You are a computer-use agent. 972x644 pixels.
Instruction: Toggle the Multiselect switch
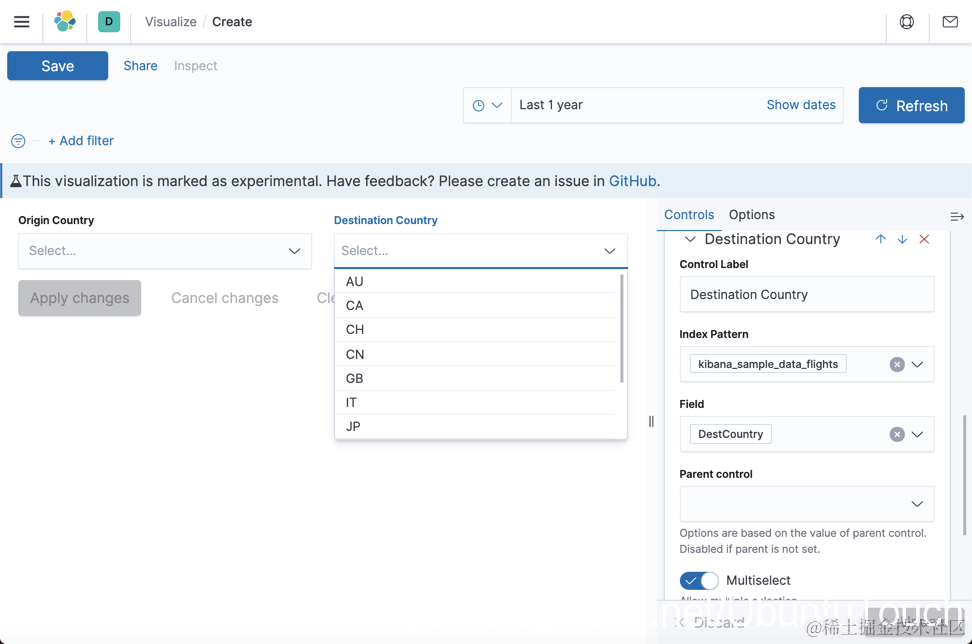click(699, 580)
